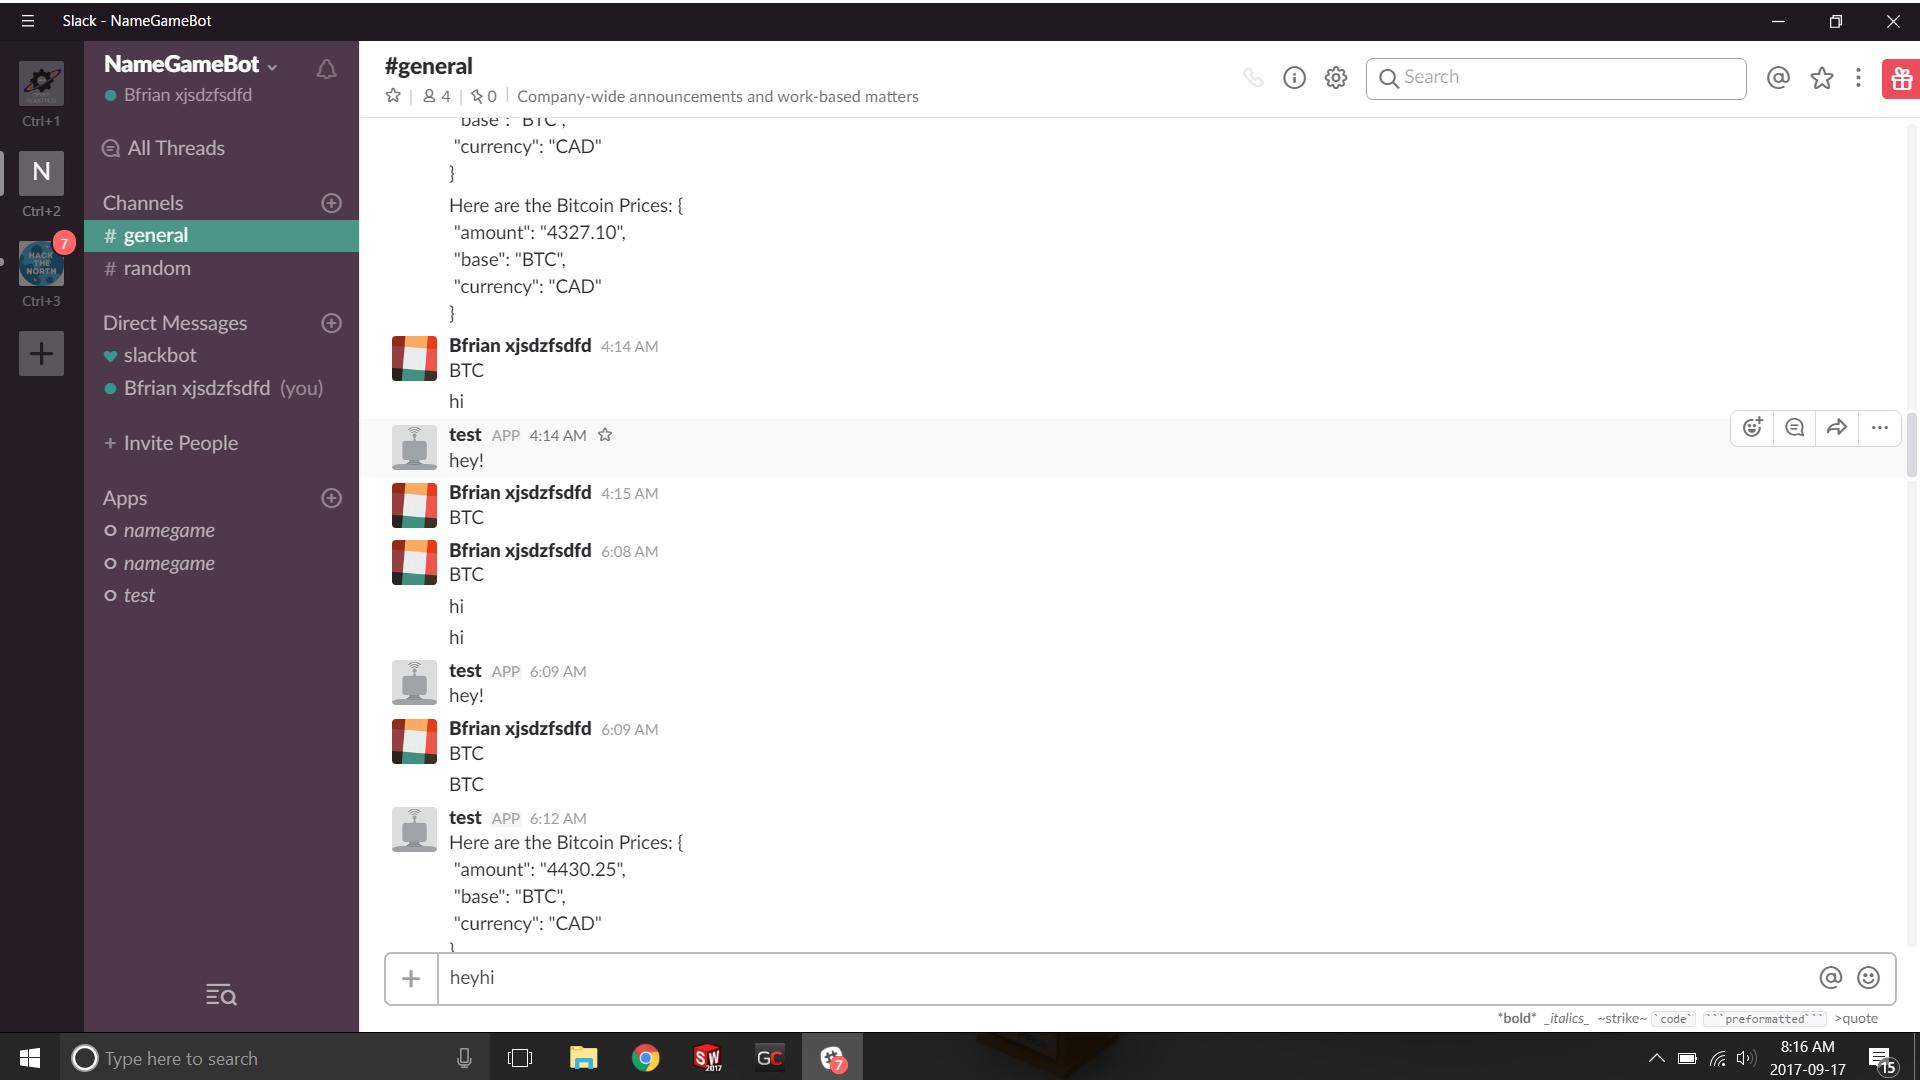The height and width of the screenshot is (1080, 1920).
Task: Open channel details info icon
Action: (x=1294, y=78)
